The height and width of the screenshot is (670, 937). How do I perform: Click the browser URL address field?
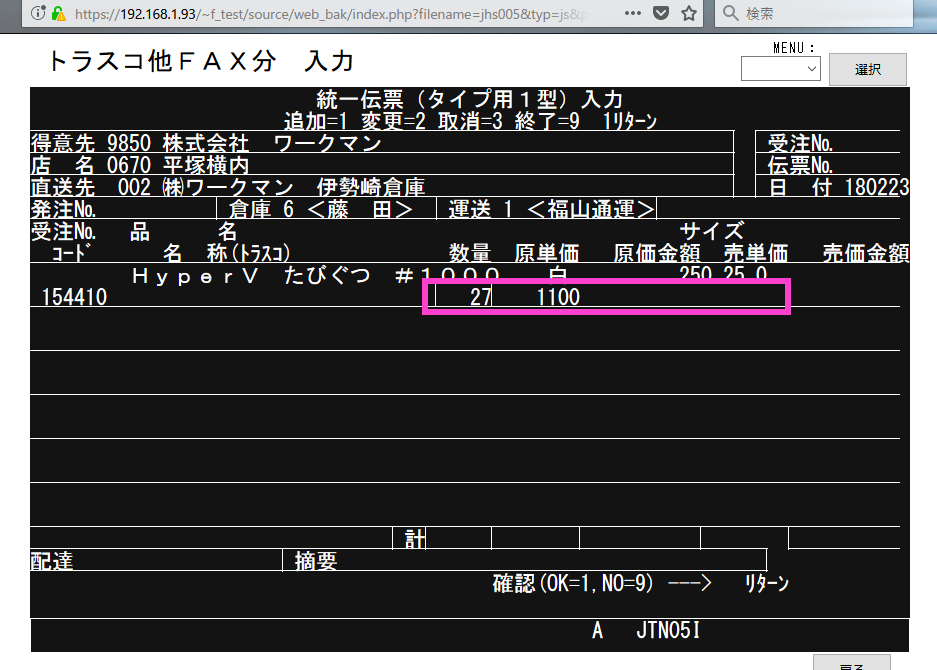click(x=330, y=14)
